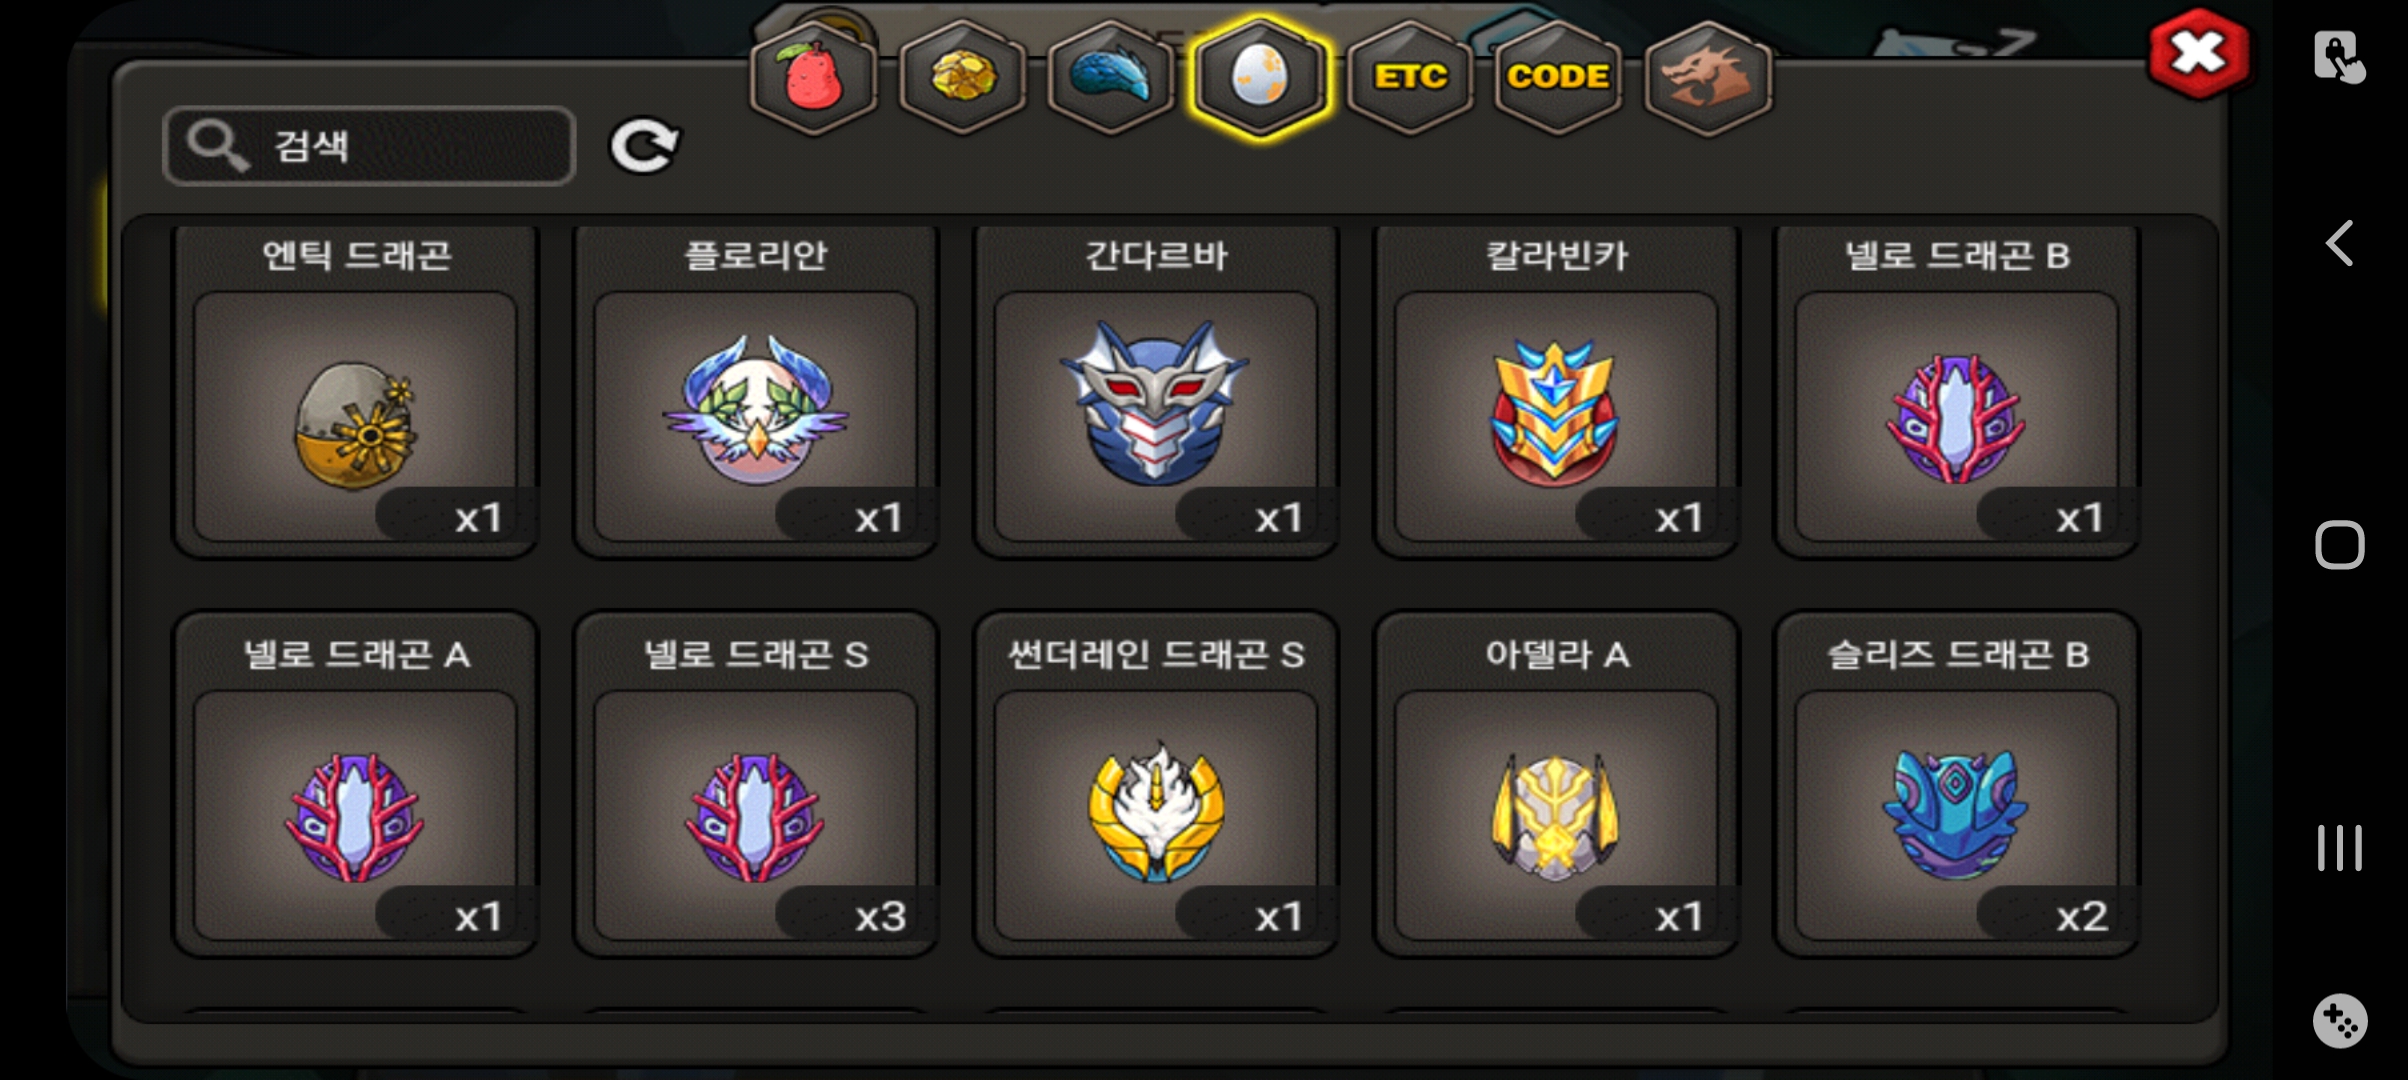This screenshot has width=2408, height=1080.
Task: Select the 아델라 A egg item
Action: pyautogui.click(x=1556, y=785)
